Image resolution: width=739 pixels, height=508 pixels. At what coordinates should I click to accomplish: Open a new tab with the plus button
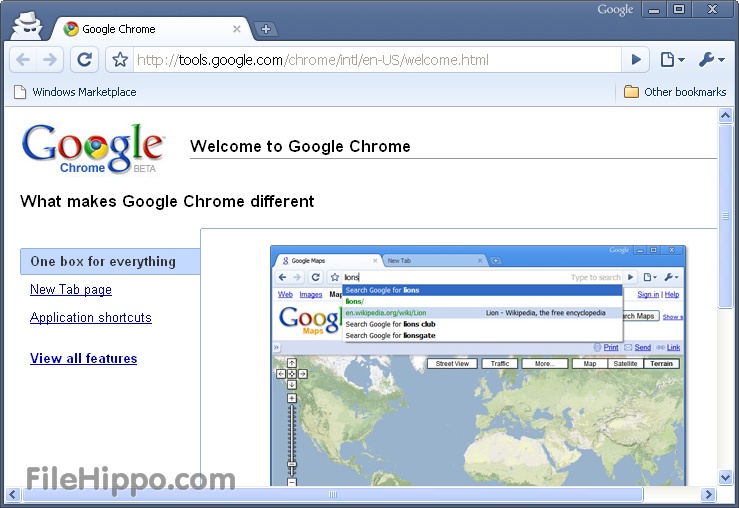coord(266,29)
